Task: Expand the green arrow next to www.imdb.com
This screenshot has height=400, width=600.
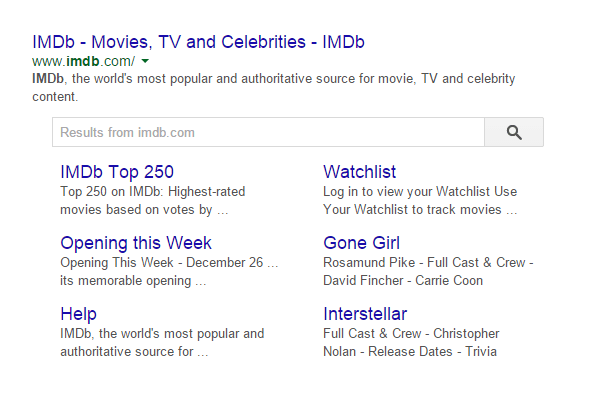Action: tap(145, 61)
